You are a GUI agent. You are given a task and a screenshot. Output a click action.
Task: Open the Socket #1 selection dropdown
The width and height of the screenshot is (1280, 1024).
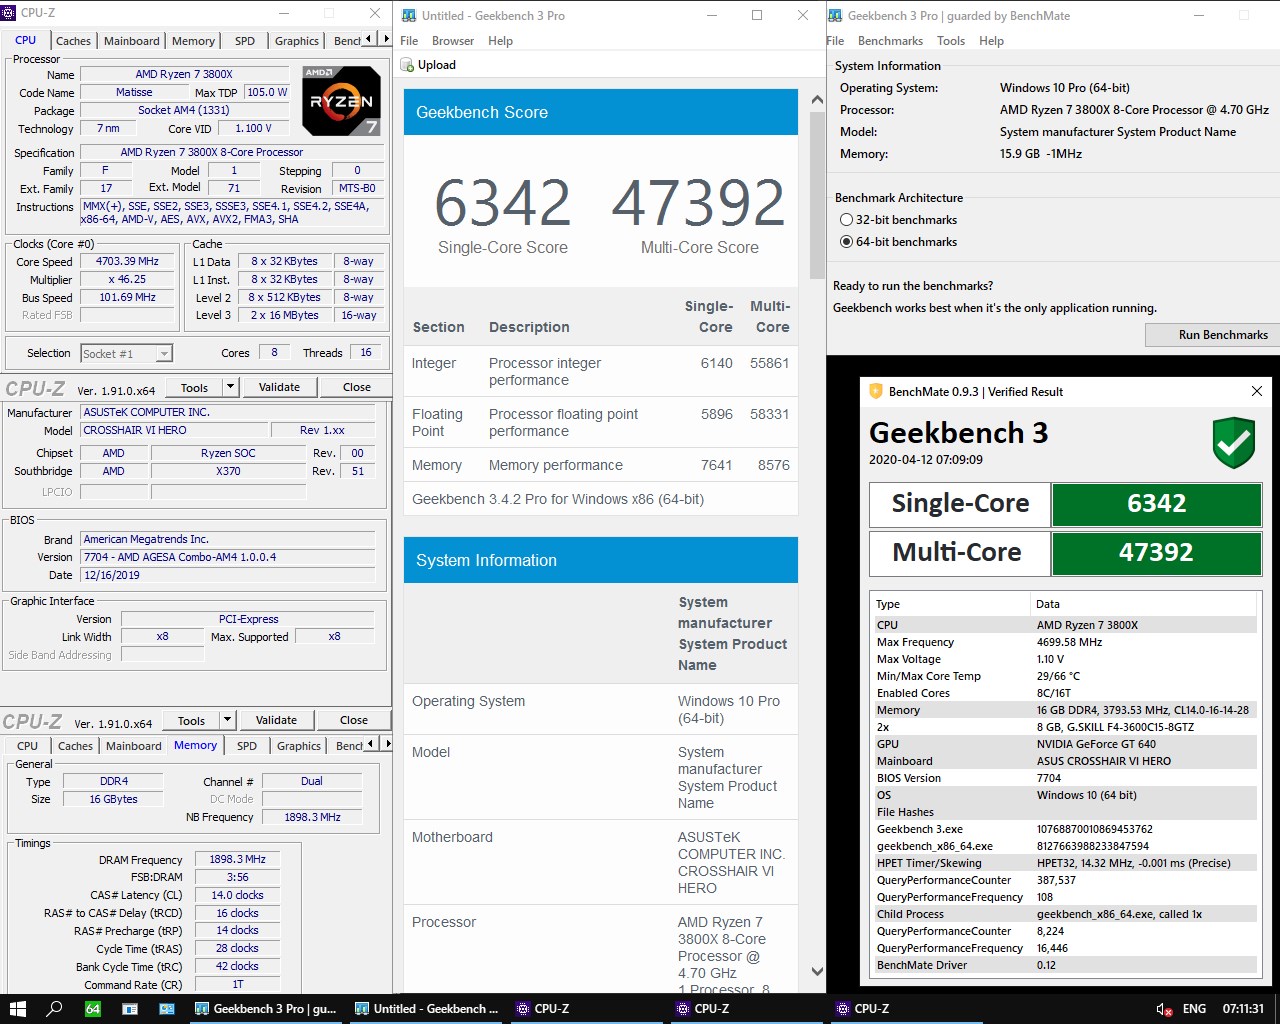[164, 353]
